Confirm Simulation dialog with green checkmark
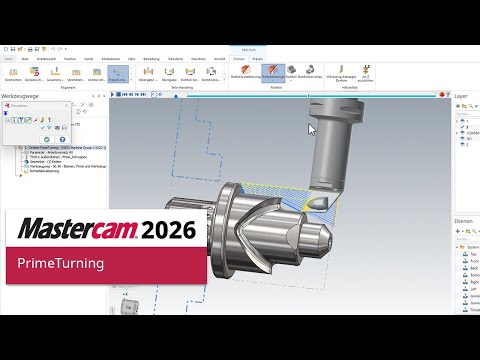The height and width of the screenshot is (360, 480). click(47, 139)
